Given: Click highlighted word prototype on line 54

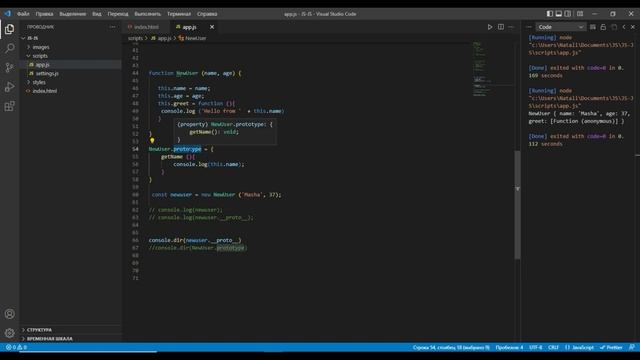Looking at the screenshot, I should (x=187, y=149).
